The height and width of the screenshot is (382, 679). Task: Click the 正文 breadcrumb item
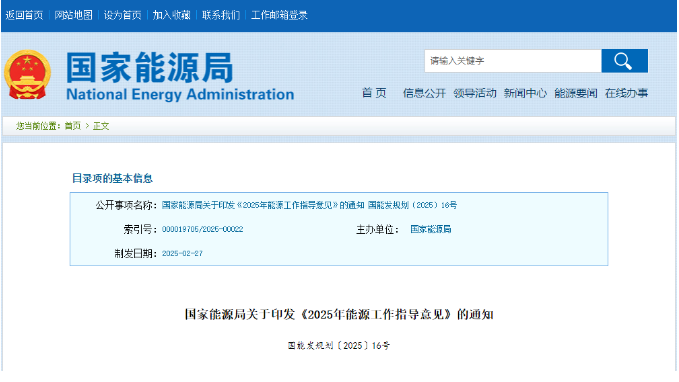point(101,126)
